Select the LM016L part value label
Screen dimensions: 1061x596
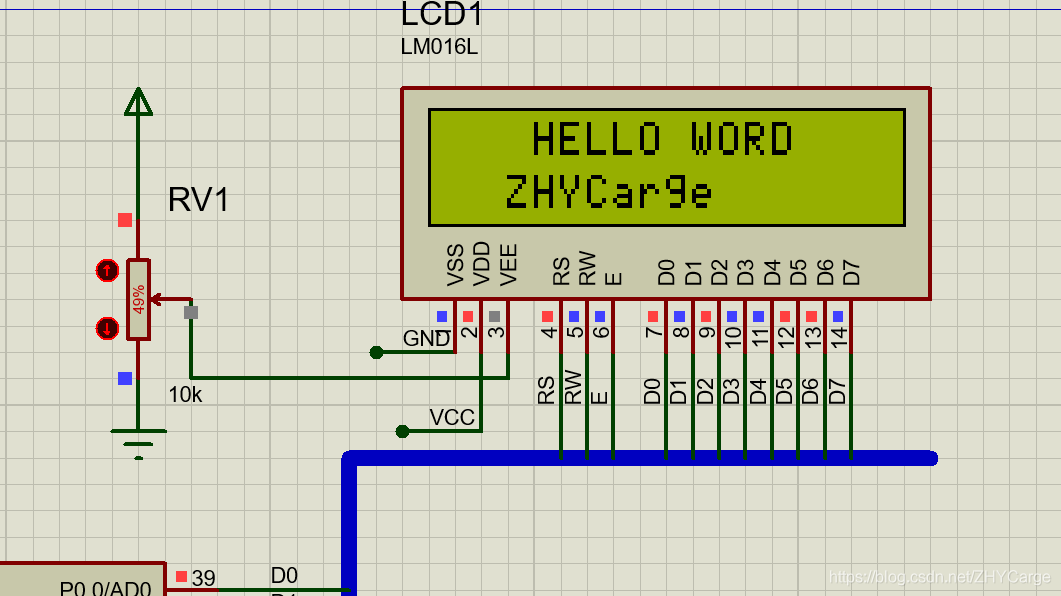coord(439,47)
